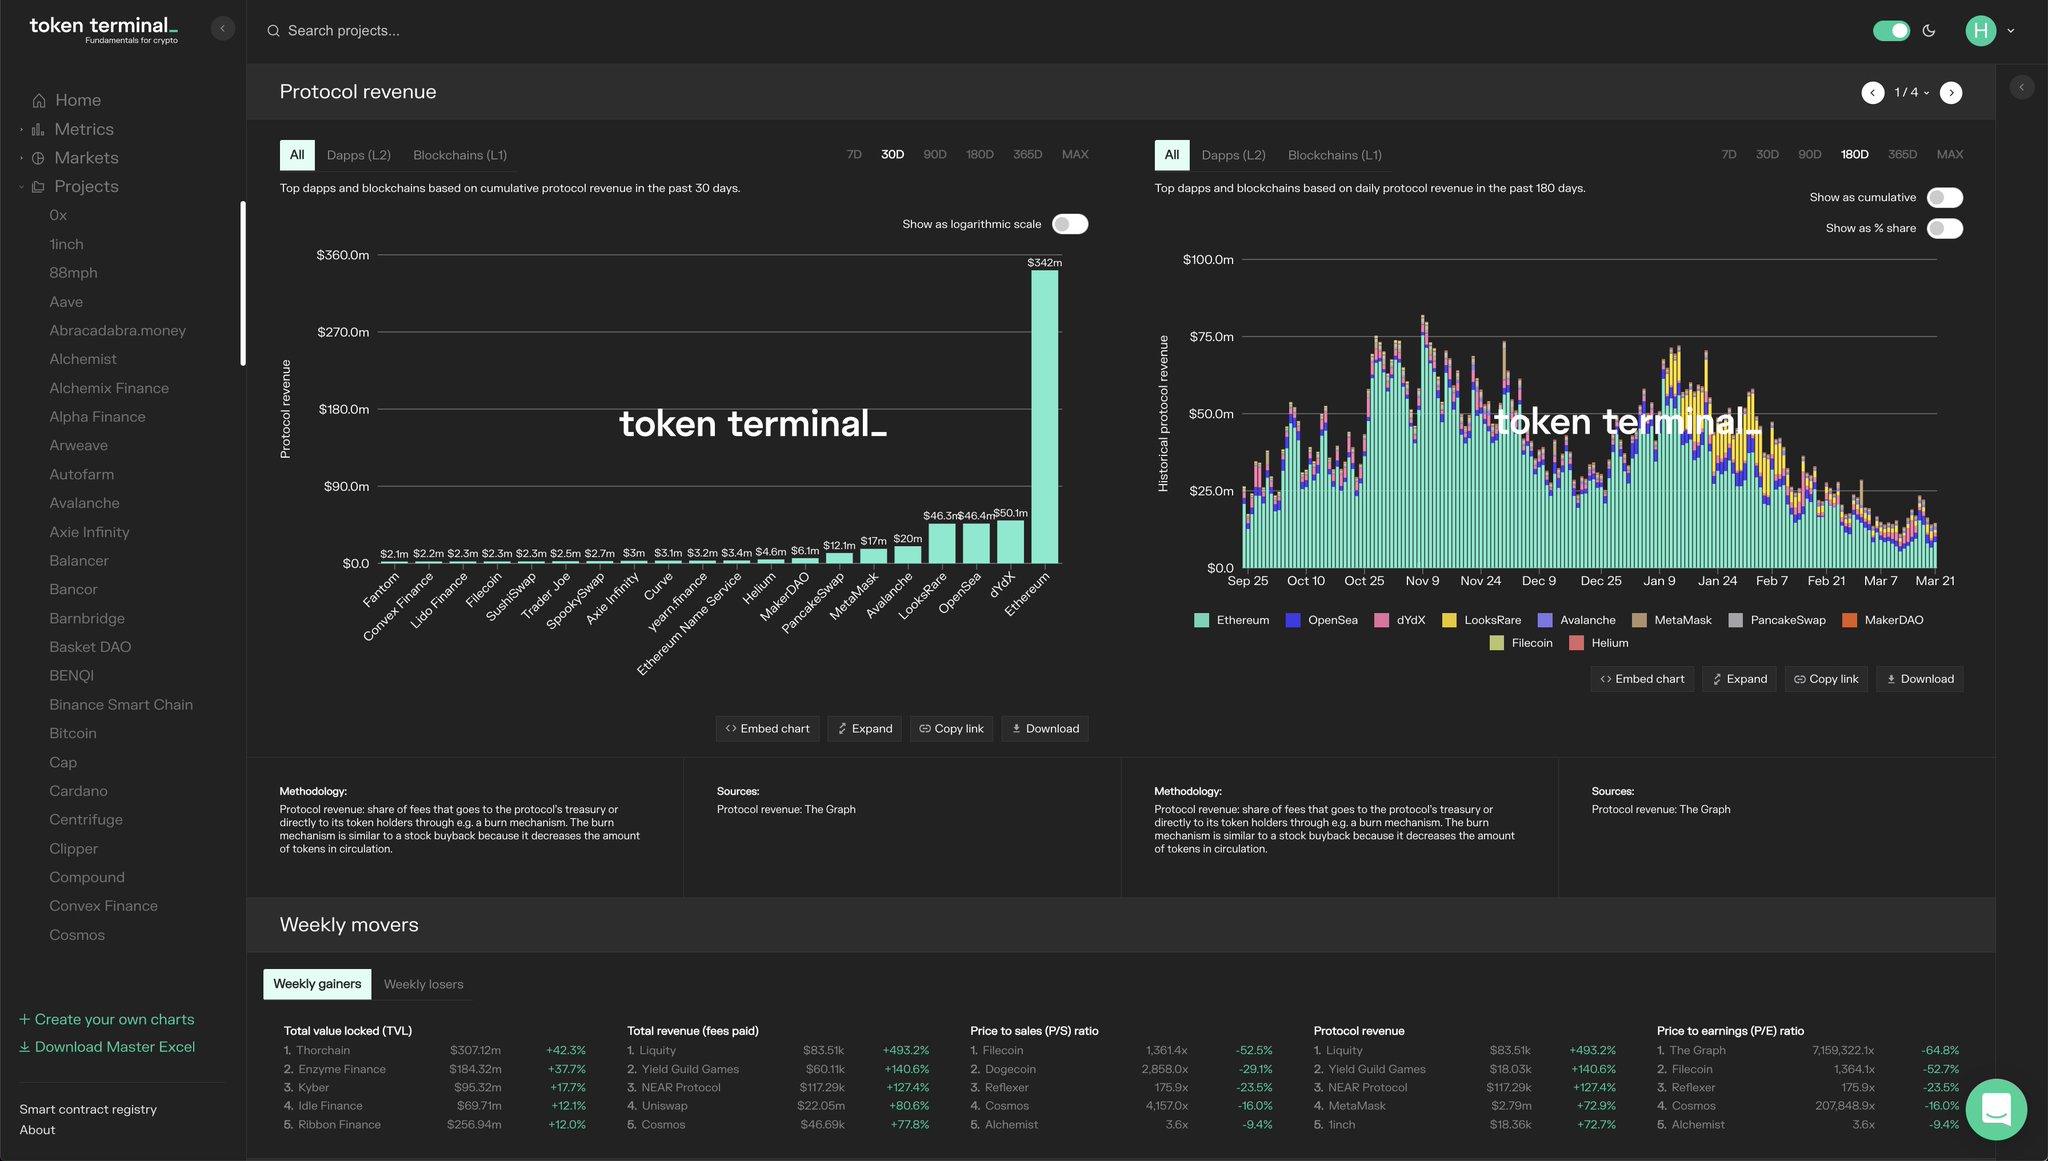Open Compound project in sidebar
2048x1161 pixels.
(87, 877)
